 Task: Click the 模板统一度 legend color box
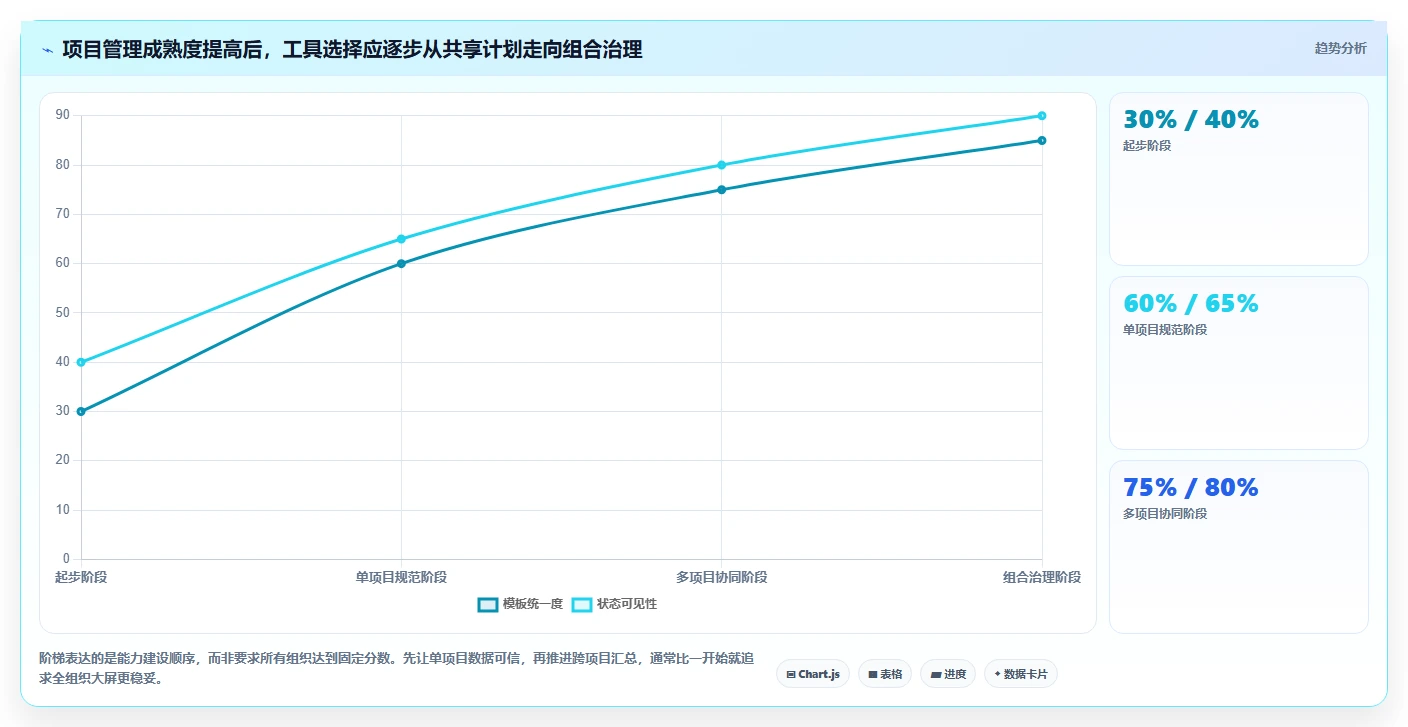(x=488, y=604)
